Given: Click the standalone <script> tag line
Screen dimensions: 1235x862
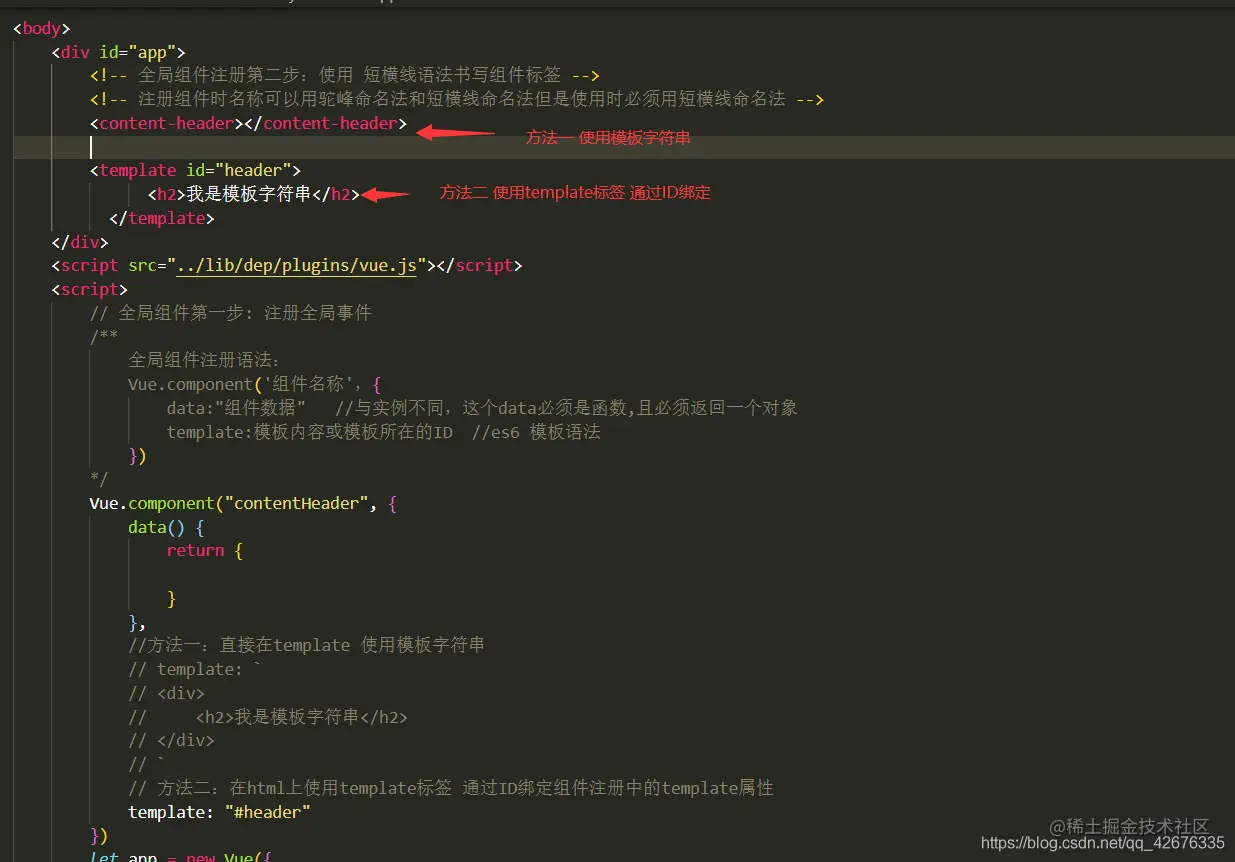Looking at the screenshot, I should 90,289.
